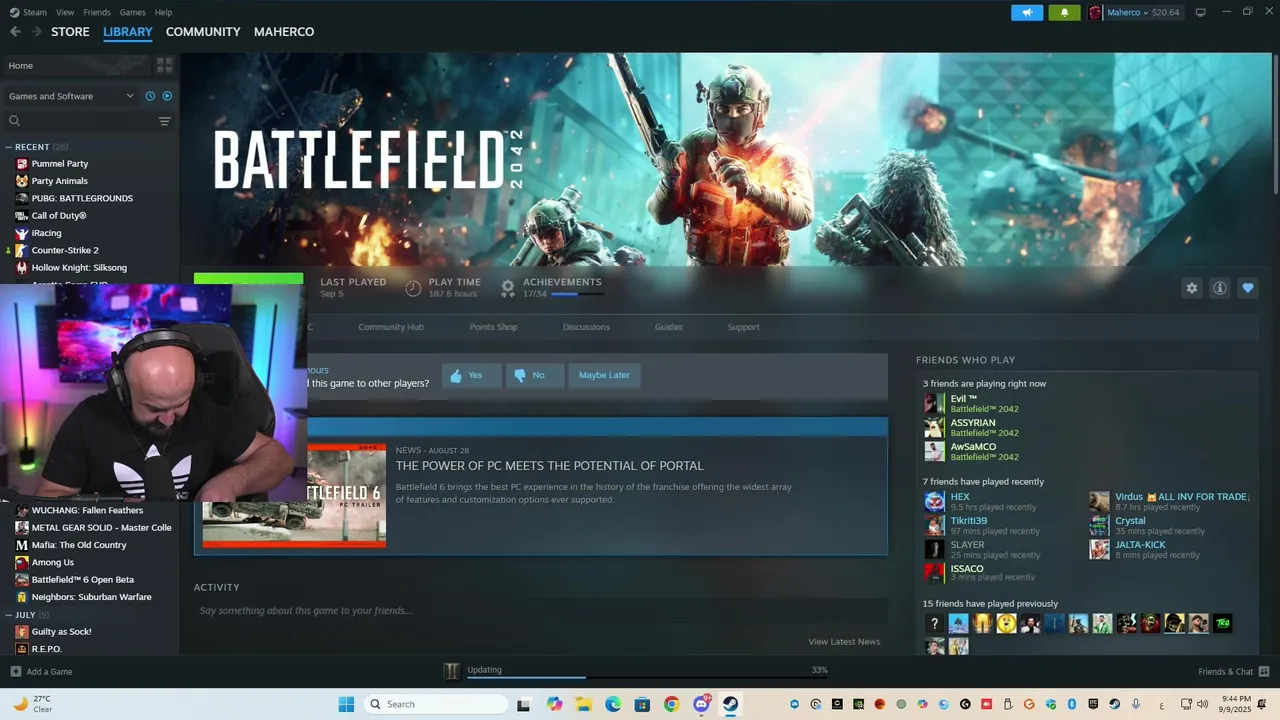Open Discussions link

tap(586, 327)
